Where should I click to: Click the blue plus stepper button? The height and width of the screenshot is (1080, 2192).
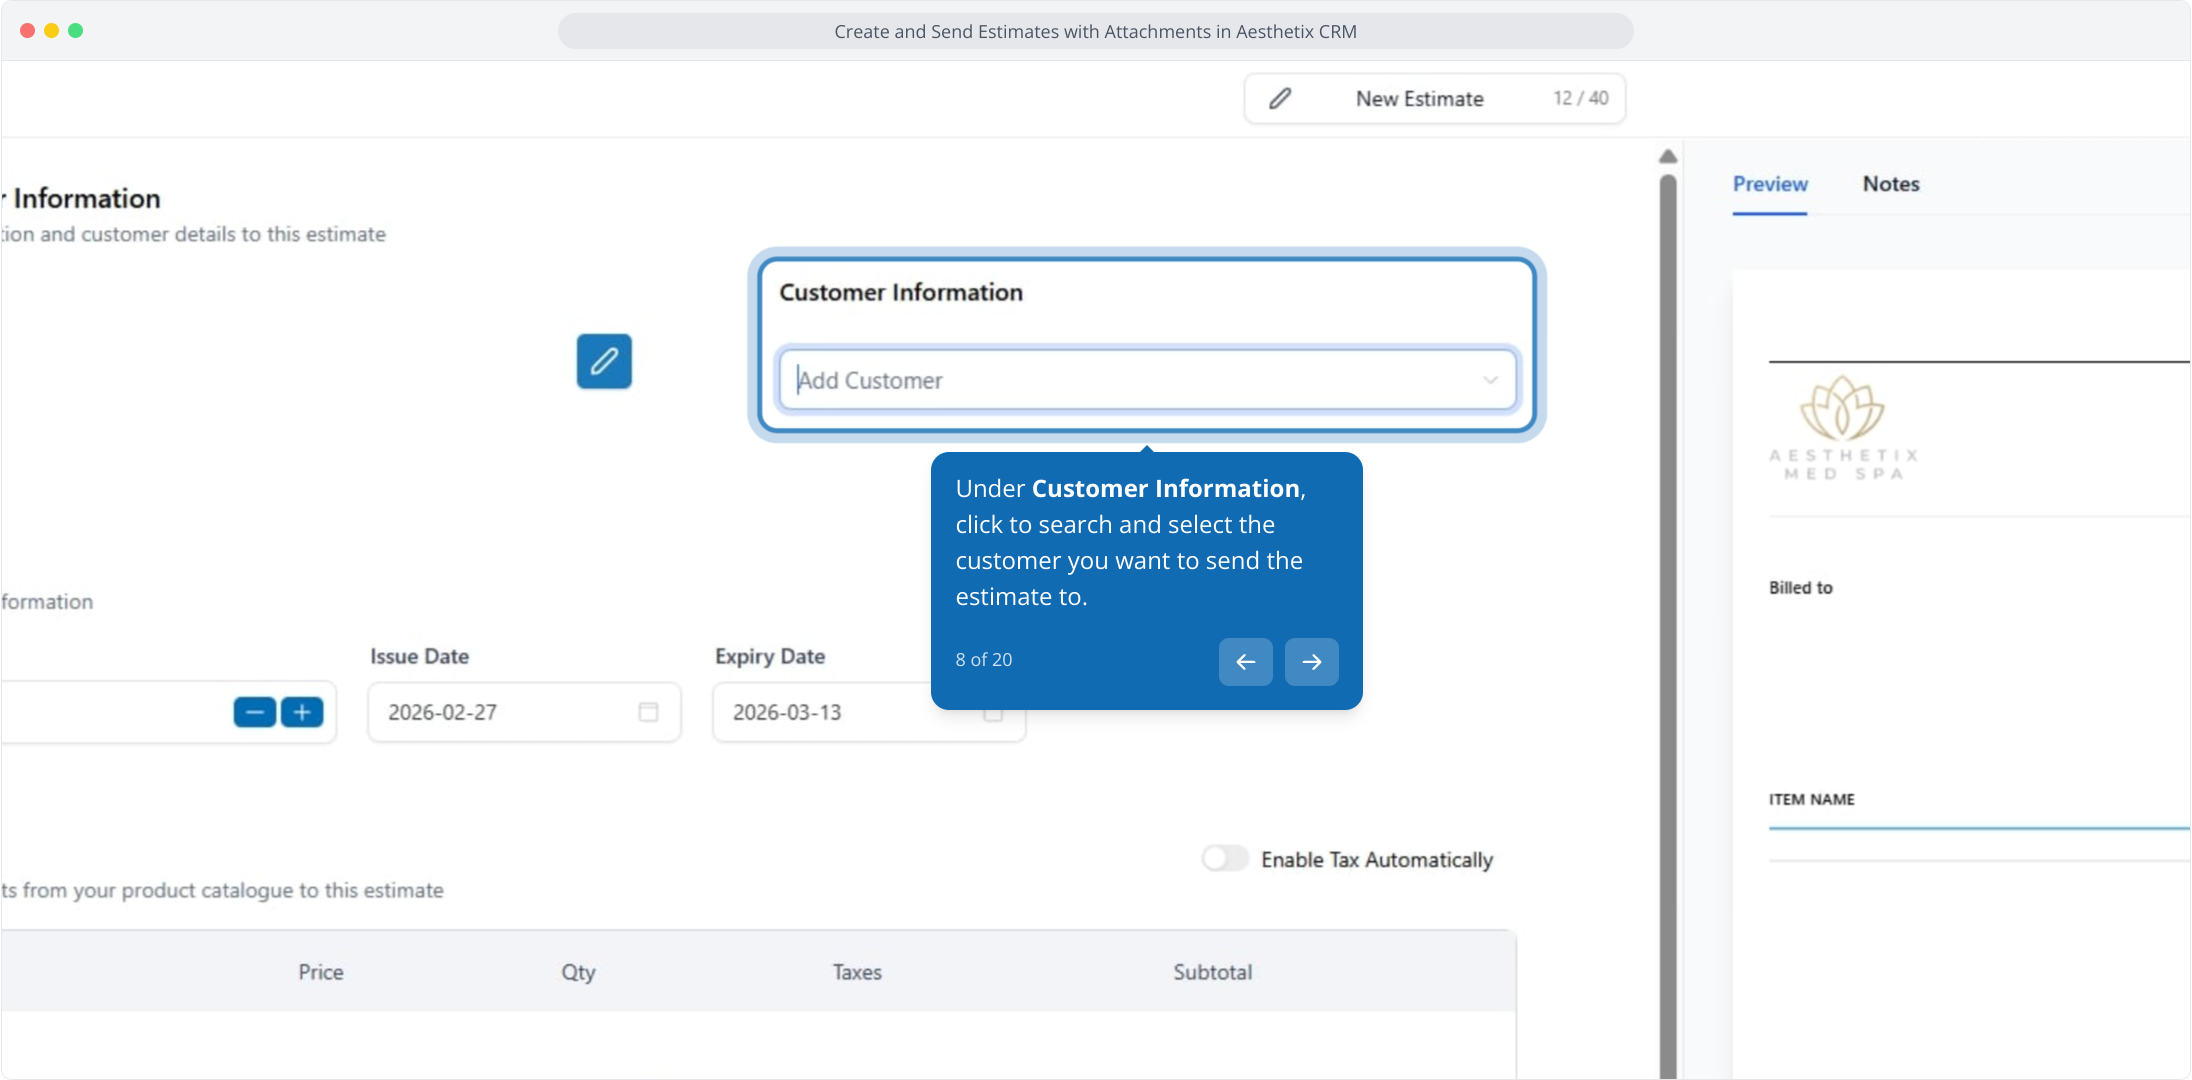coord(302,712)
